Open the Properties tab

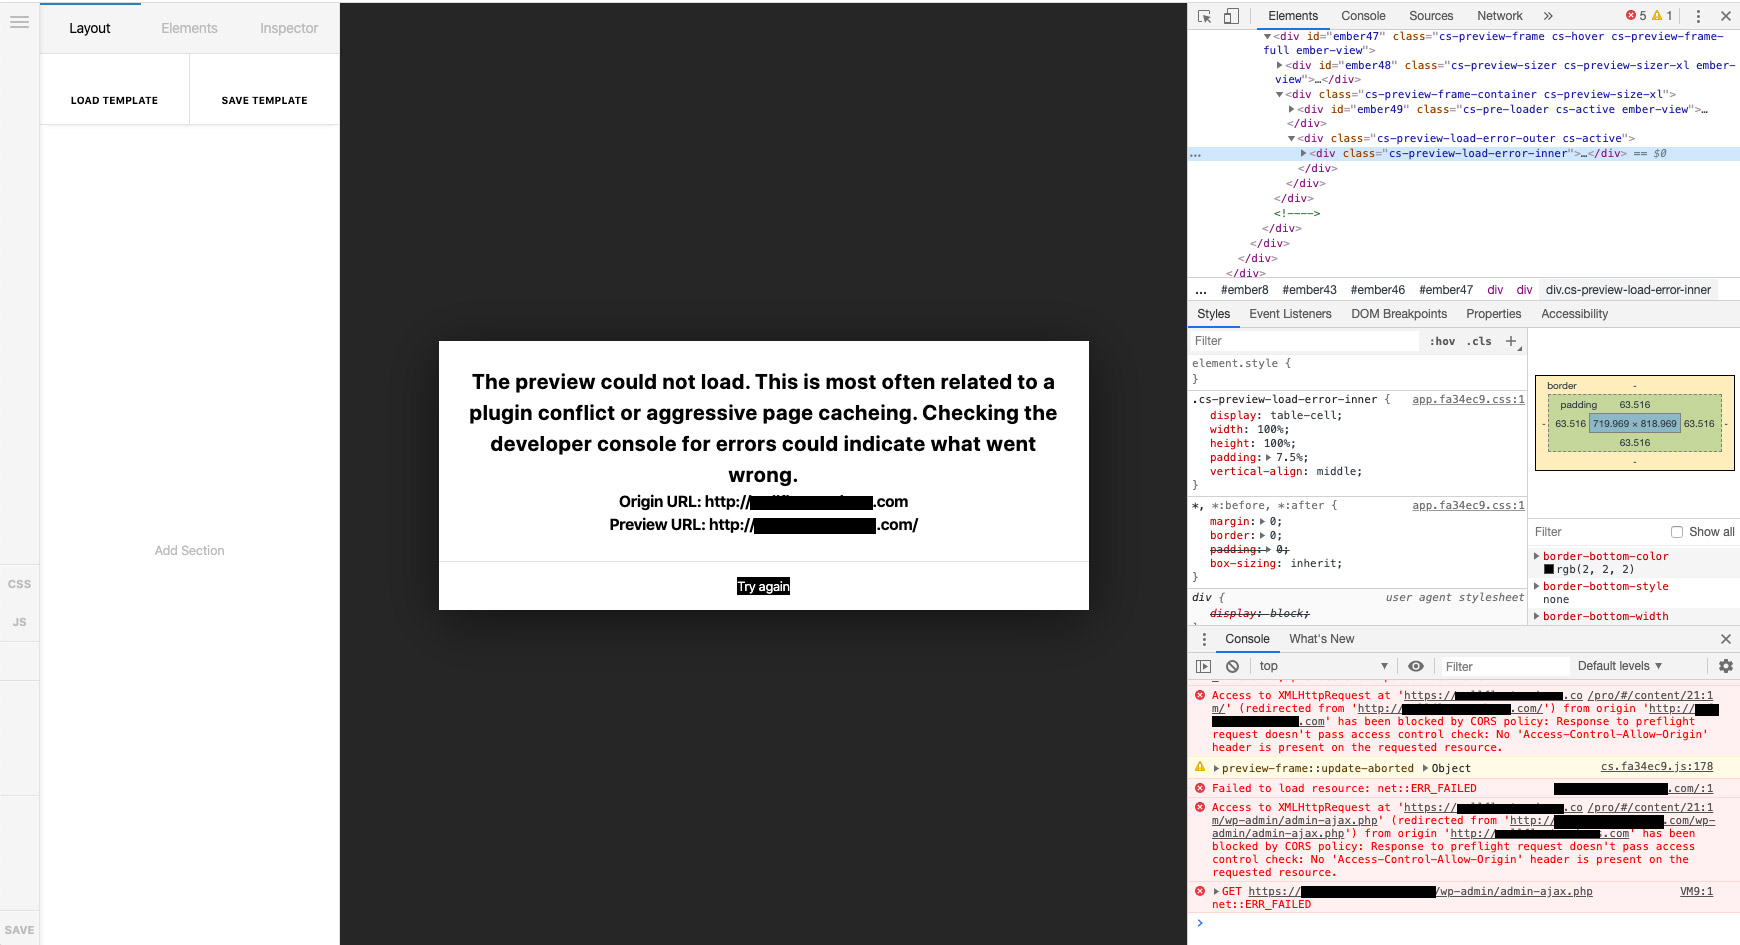pyautogui.click(x=1494, y=314)
